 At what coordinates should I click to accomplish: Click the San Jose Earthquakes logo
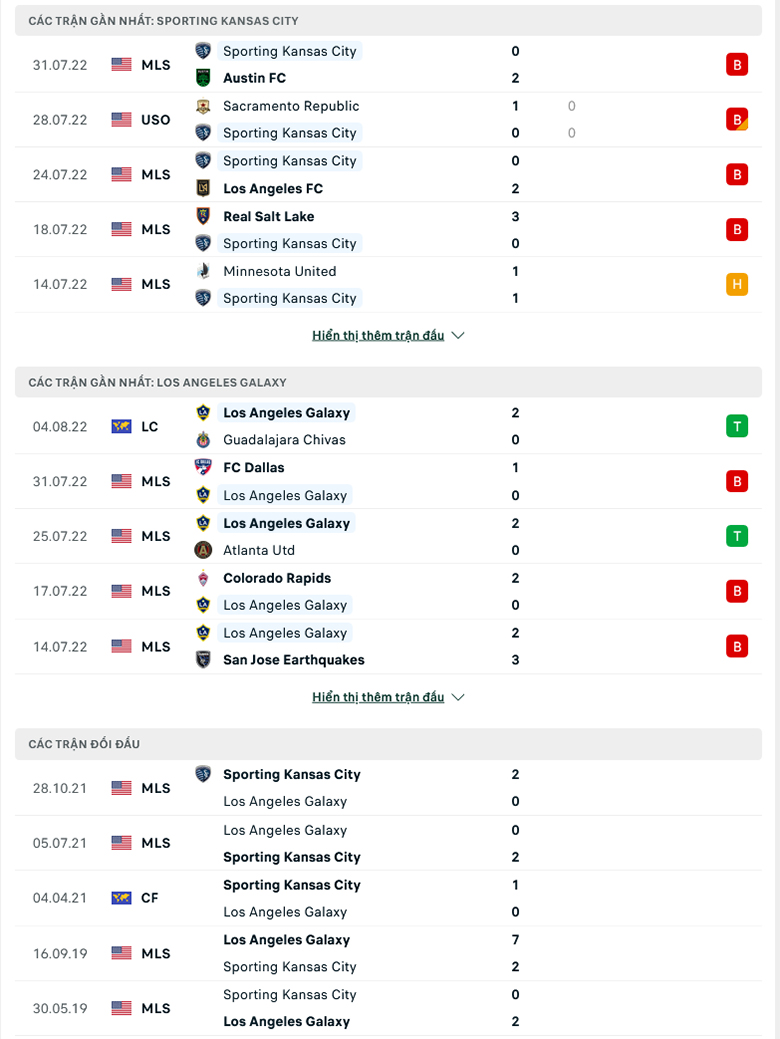(x=203, y=659)
